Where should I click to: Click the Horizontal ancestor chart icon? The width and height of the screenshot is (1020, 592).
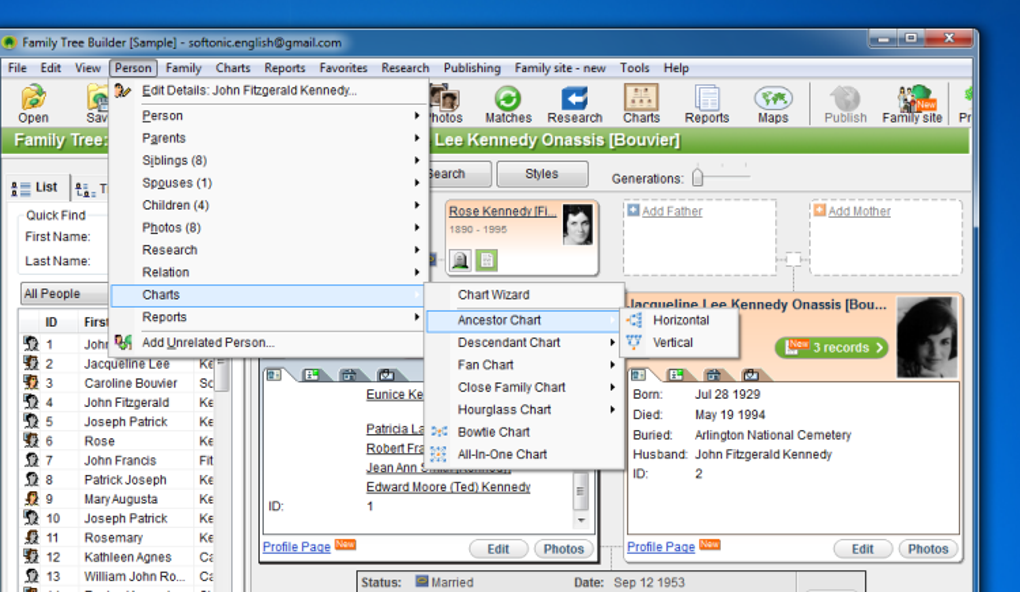634,320
